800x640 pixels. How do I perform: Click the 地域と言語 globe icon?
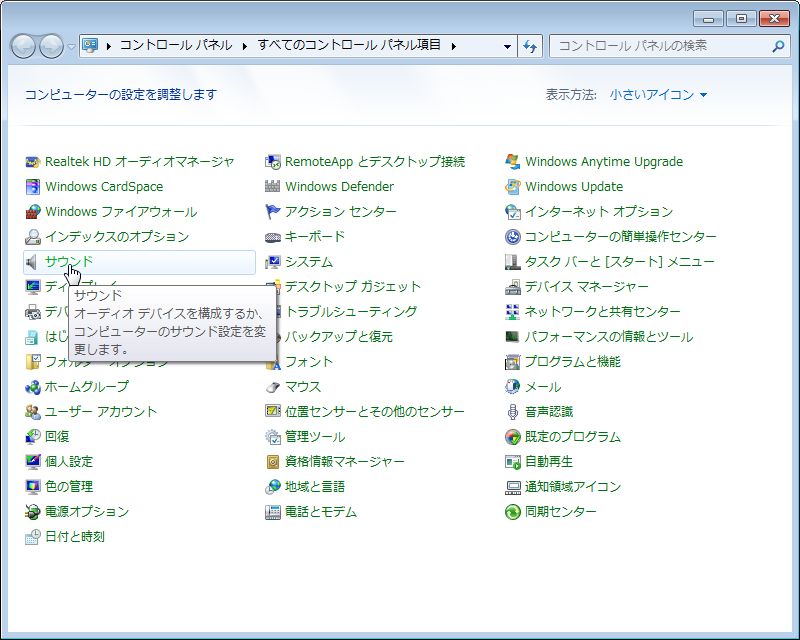(273, 487)
